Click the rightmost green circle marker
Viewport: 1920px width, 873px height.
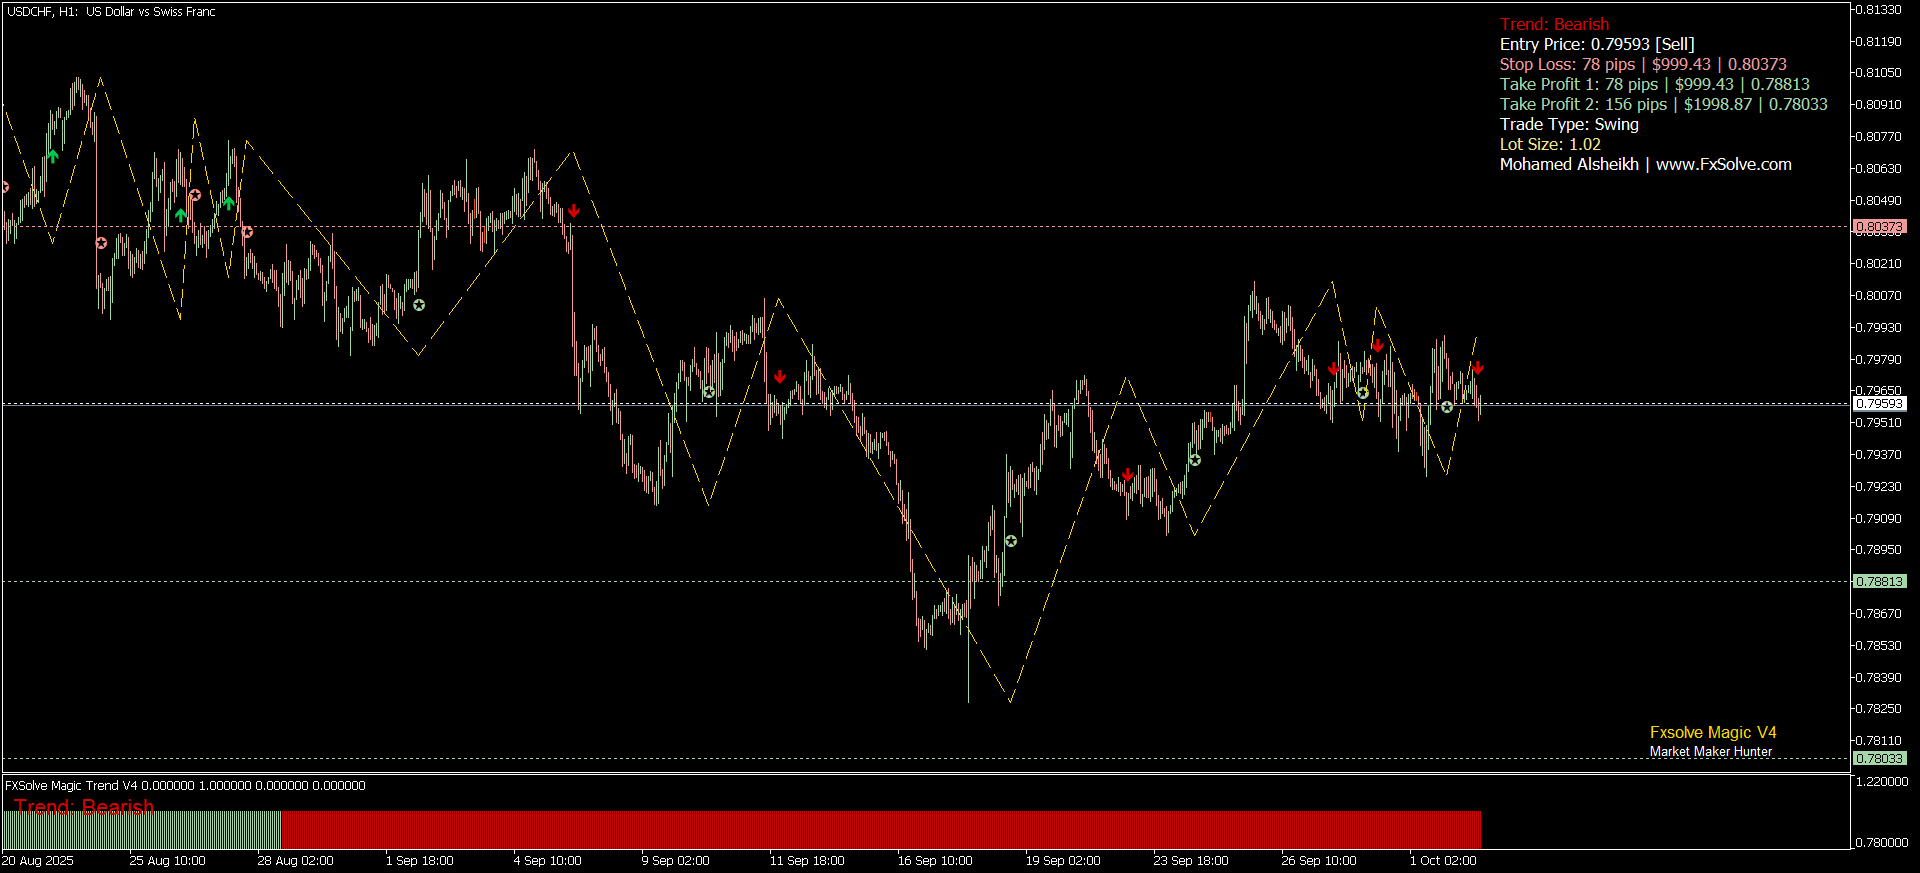tap(1447, 407)
